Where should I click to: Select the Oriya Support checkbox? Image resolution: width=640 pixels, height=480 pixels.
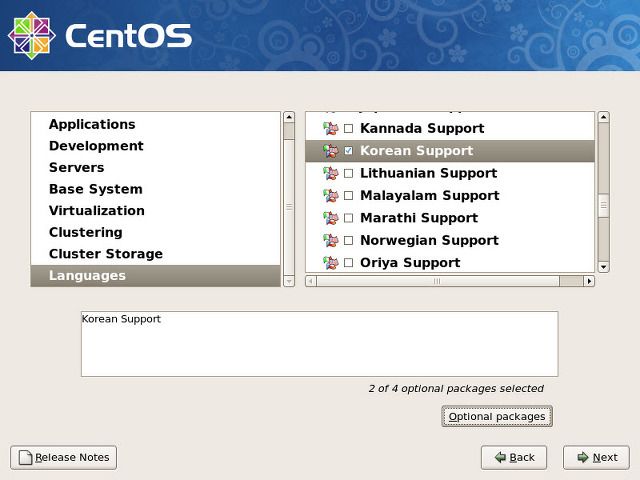tap(349, 263)
